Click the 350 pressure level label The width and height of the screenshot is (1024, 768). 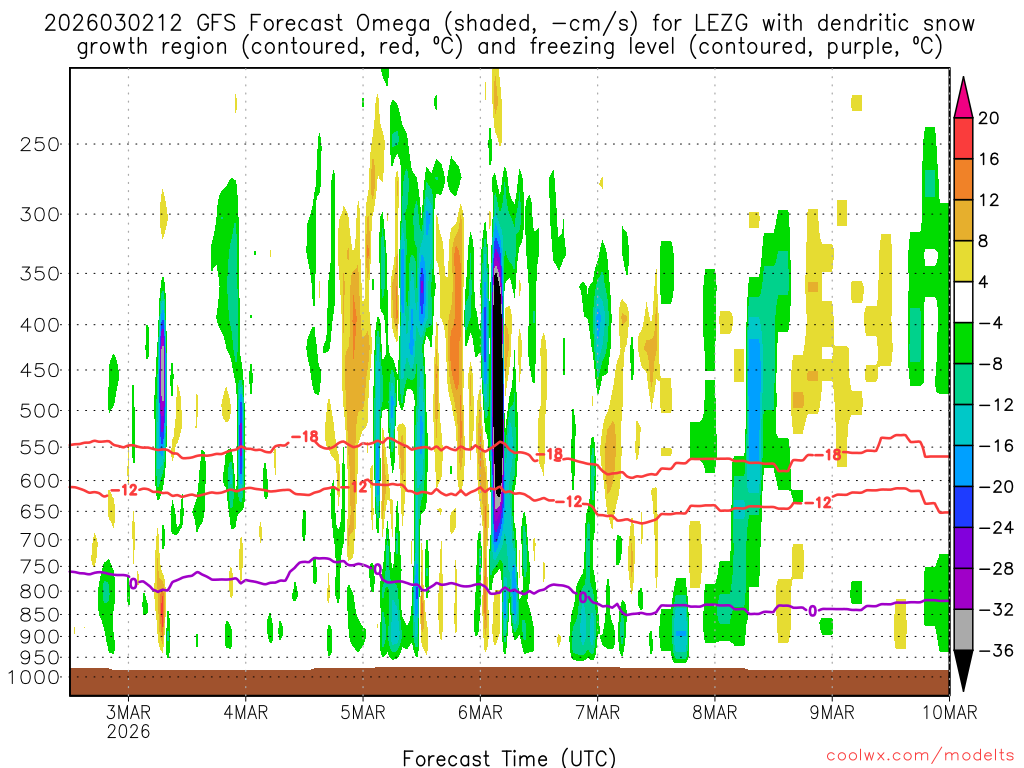pos(40,274)
